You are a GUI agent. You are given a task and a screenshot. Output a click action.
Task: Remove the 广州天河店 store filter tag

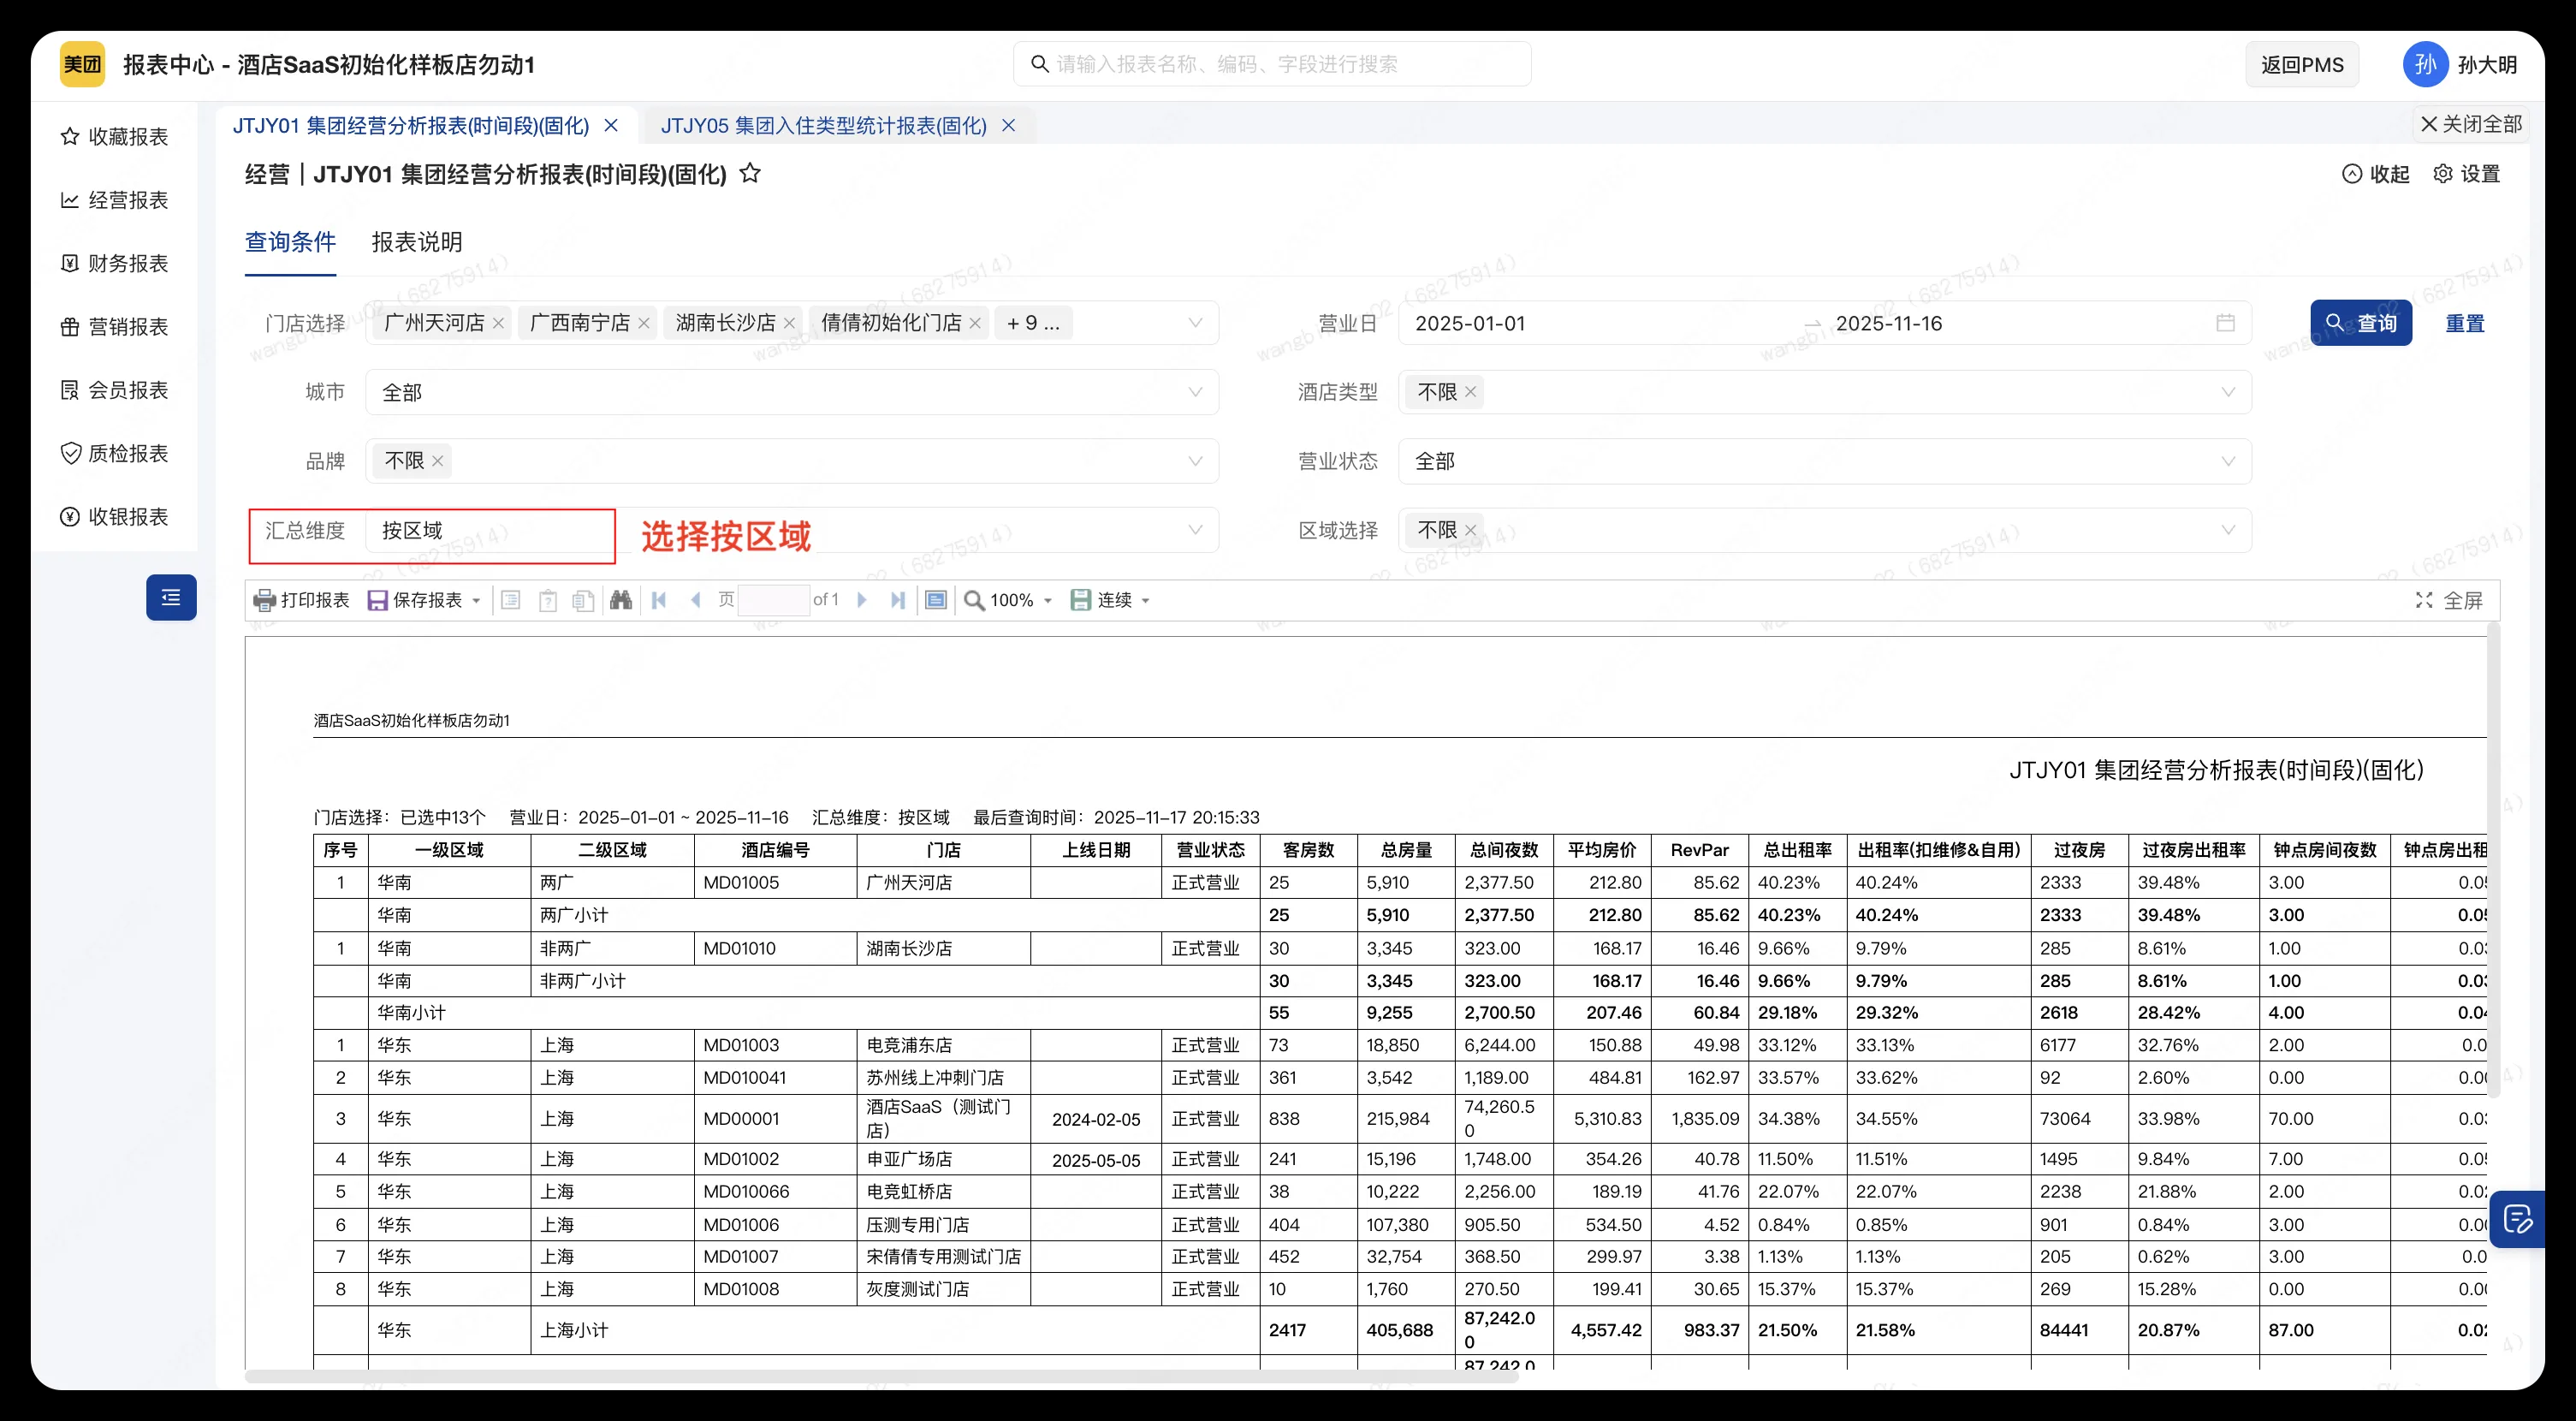(x=500, y=323)
